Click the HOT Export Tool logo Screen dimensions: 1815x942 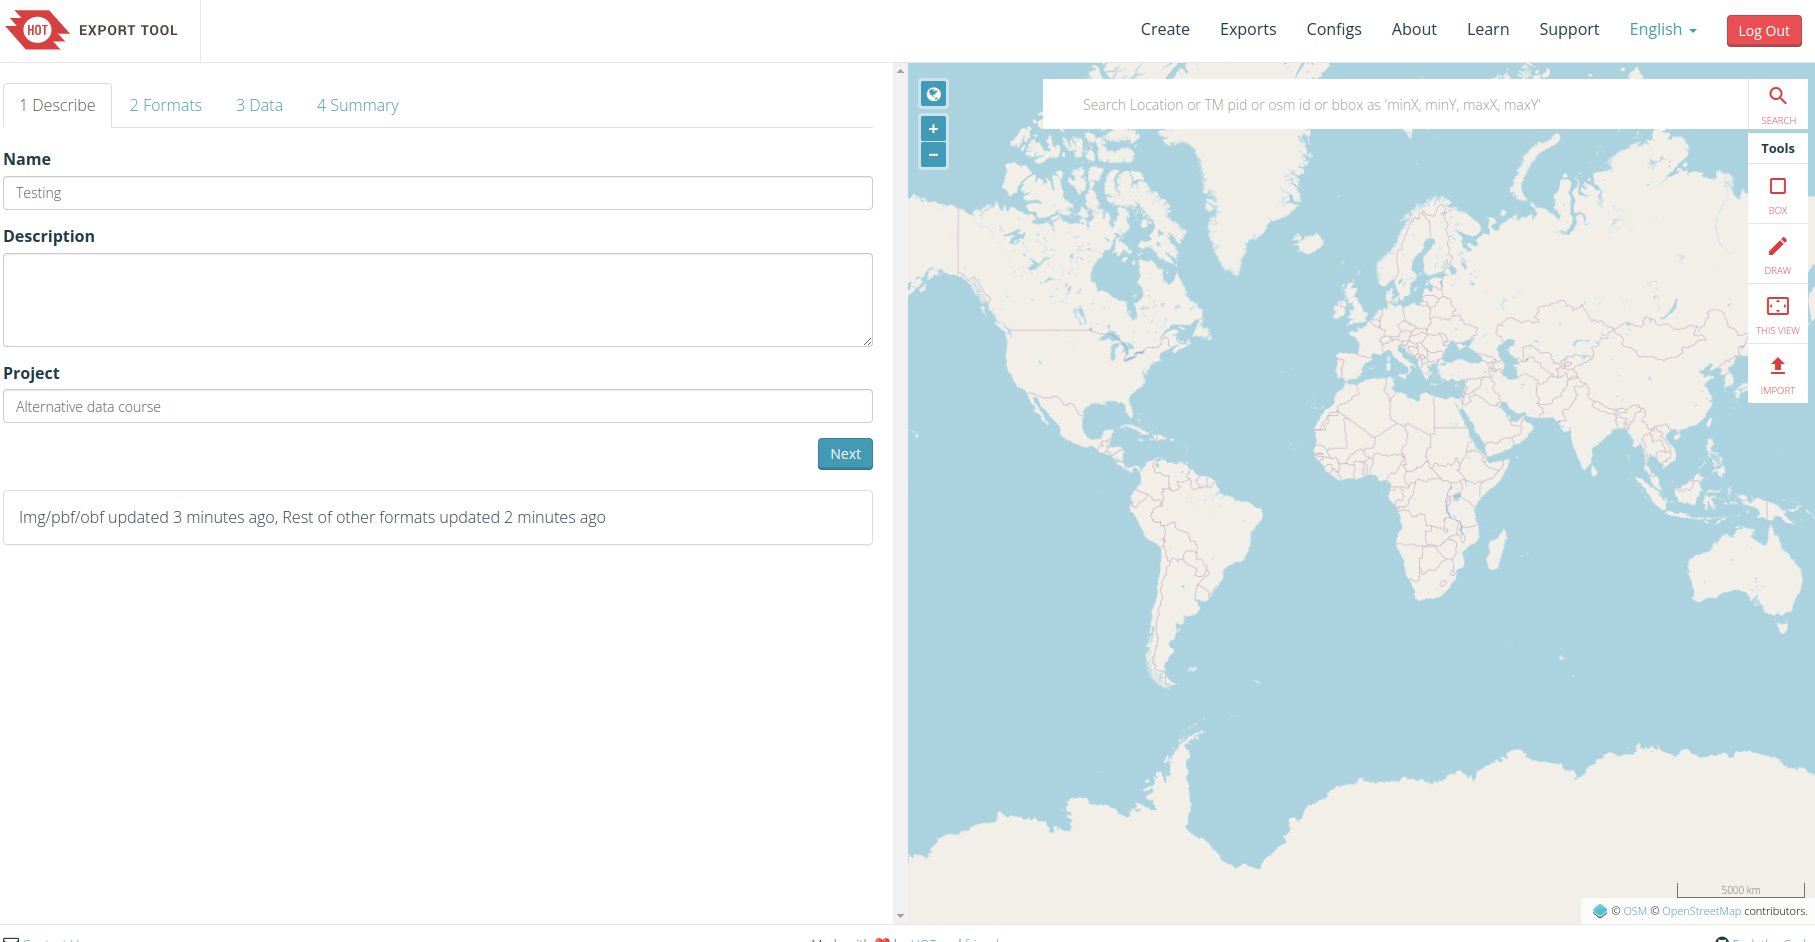tap(92, 30)
